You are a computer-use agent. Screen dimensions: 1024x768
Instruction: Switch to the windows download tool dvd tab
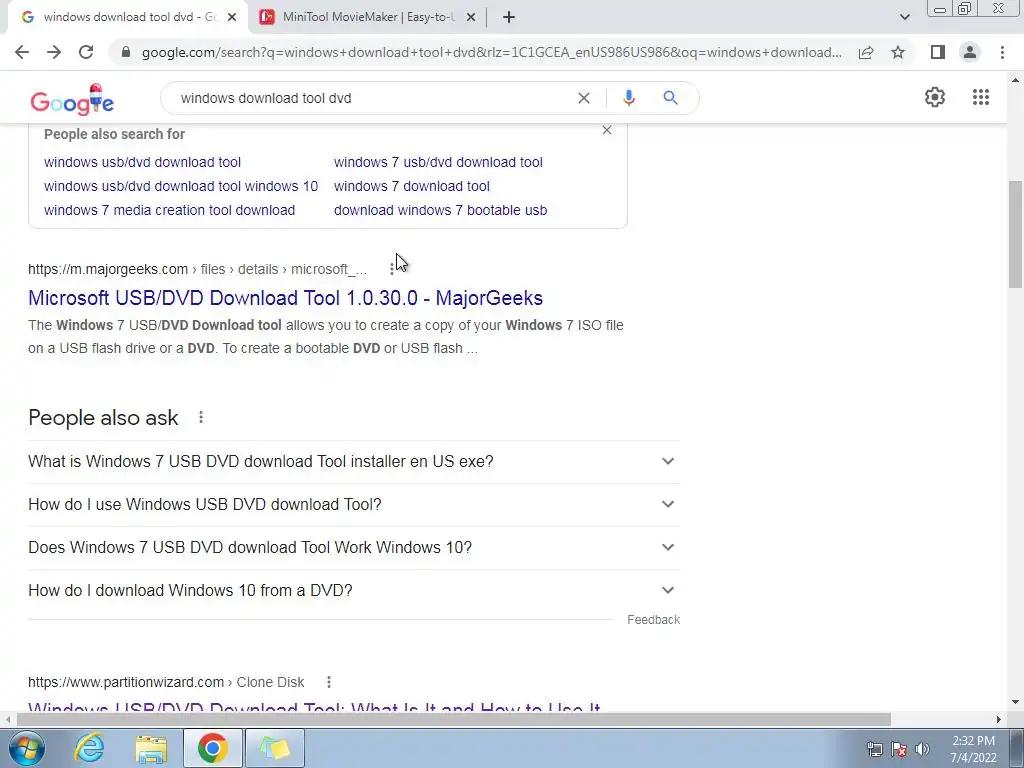click(127, 18)
